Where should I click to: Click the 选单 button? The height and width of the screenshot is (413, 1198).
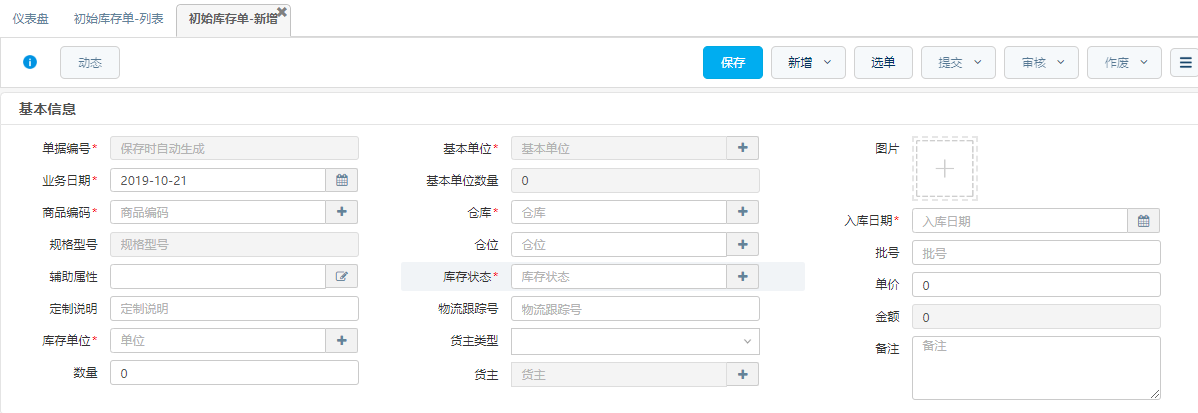[883, 63]
